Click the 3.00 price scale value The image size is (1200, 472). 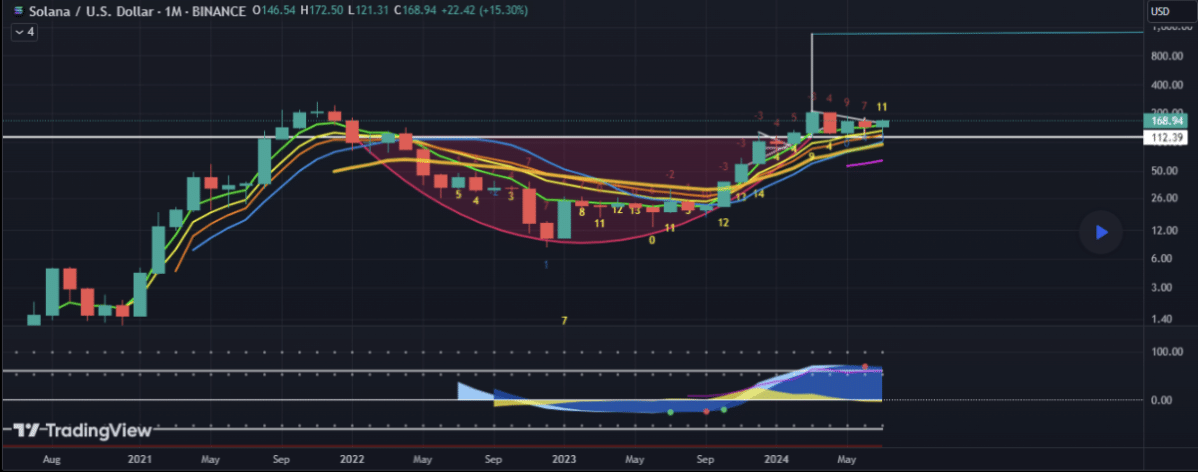pos(1162,288)
